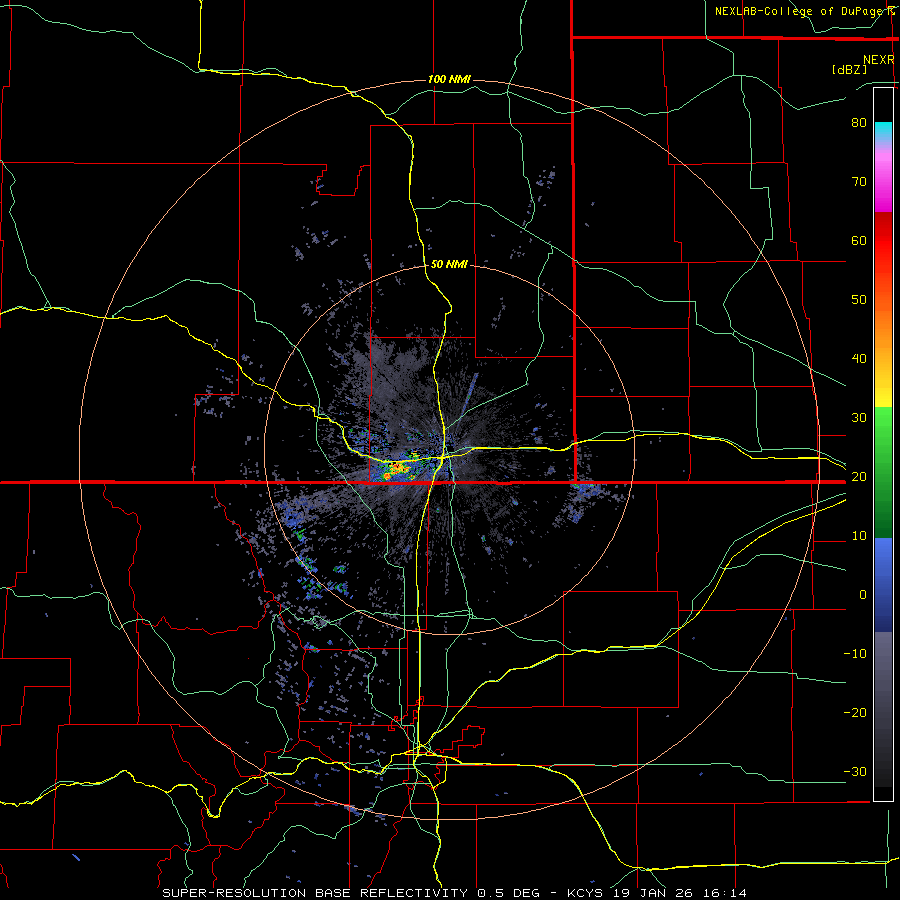900x900 pixels.
Task: Click the 60 dBZ legend value
Action: click(x=859, y=240)
